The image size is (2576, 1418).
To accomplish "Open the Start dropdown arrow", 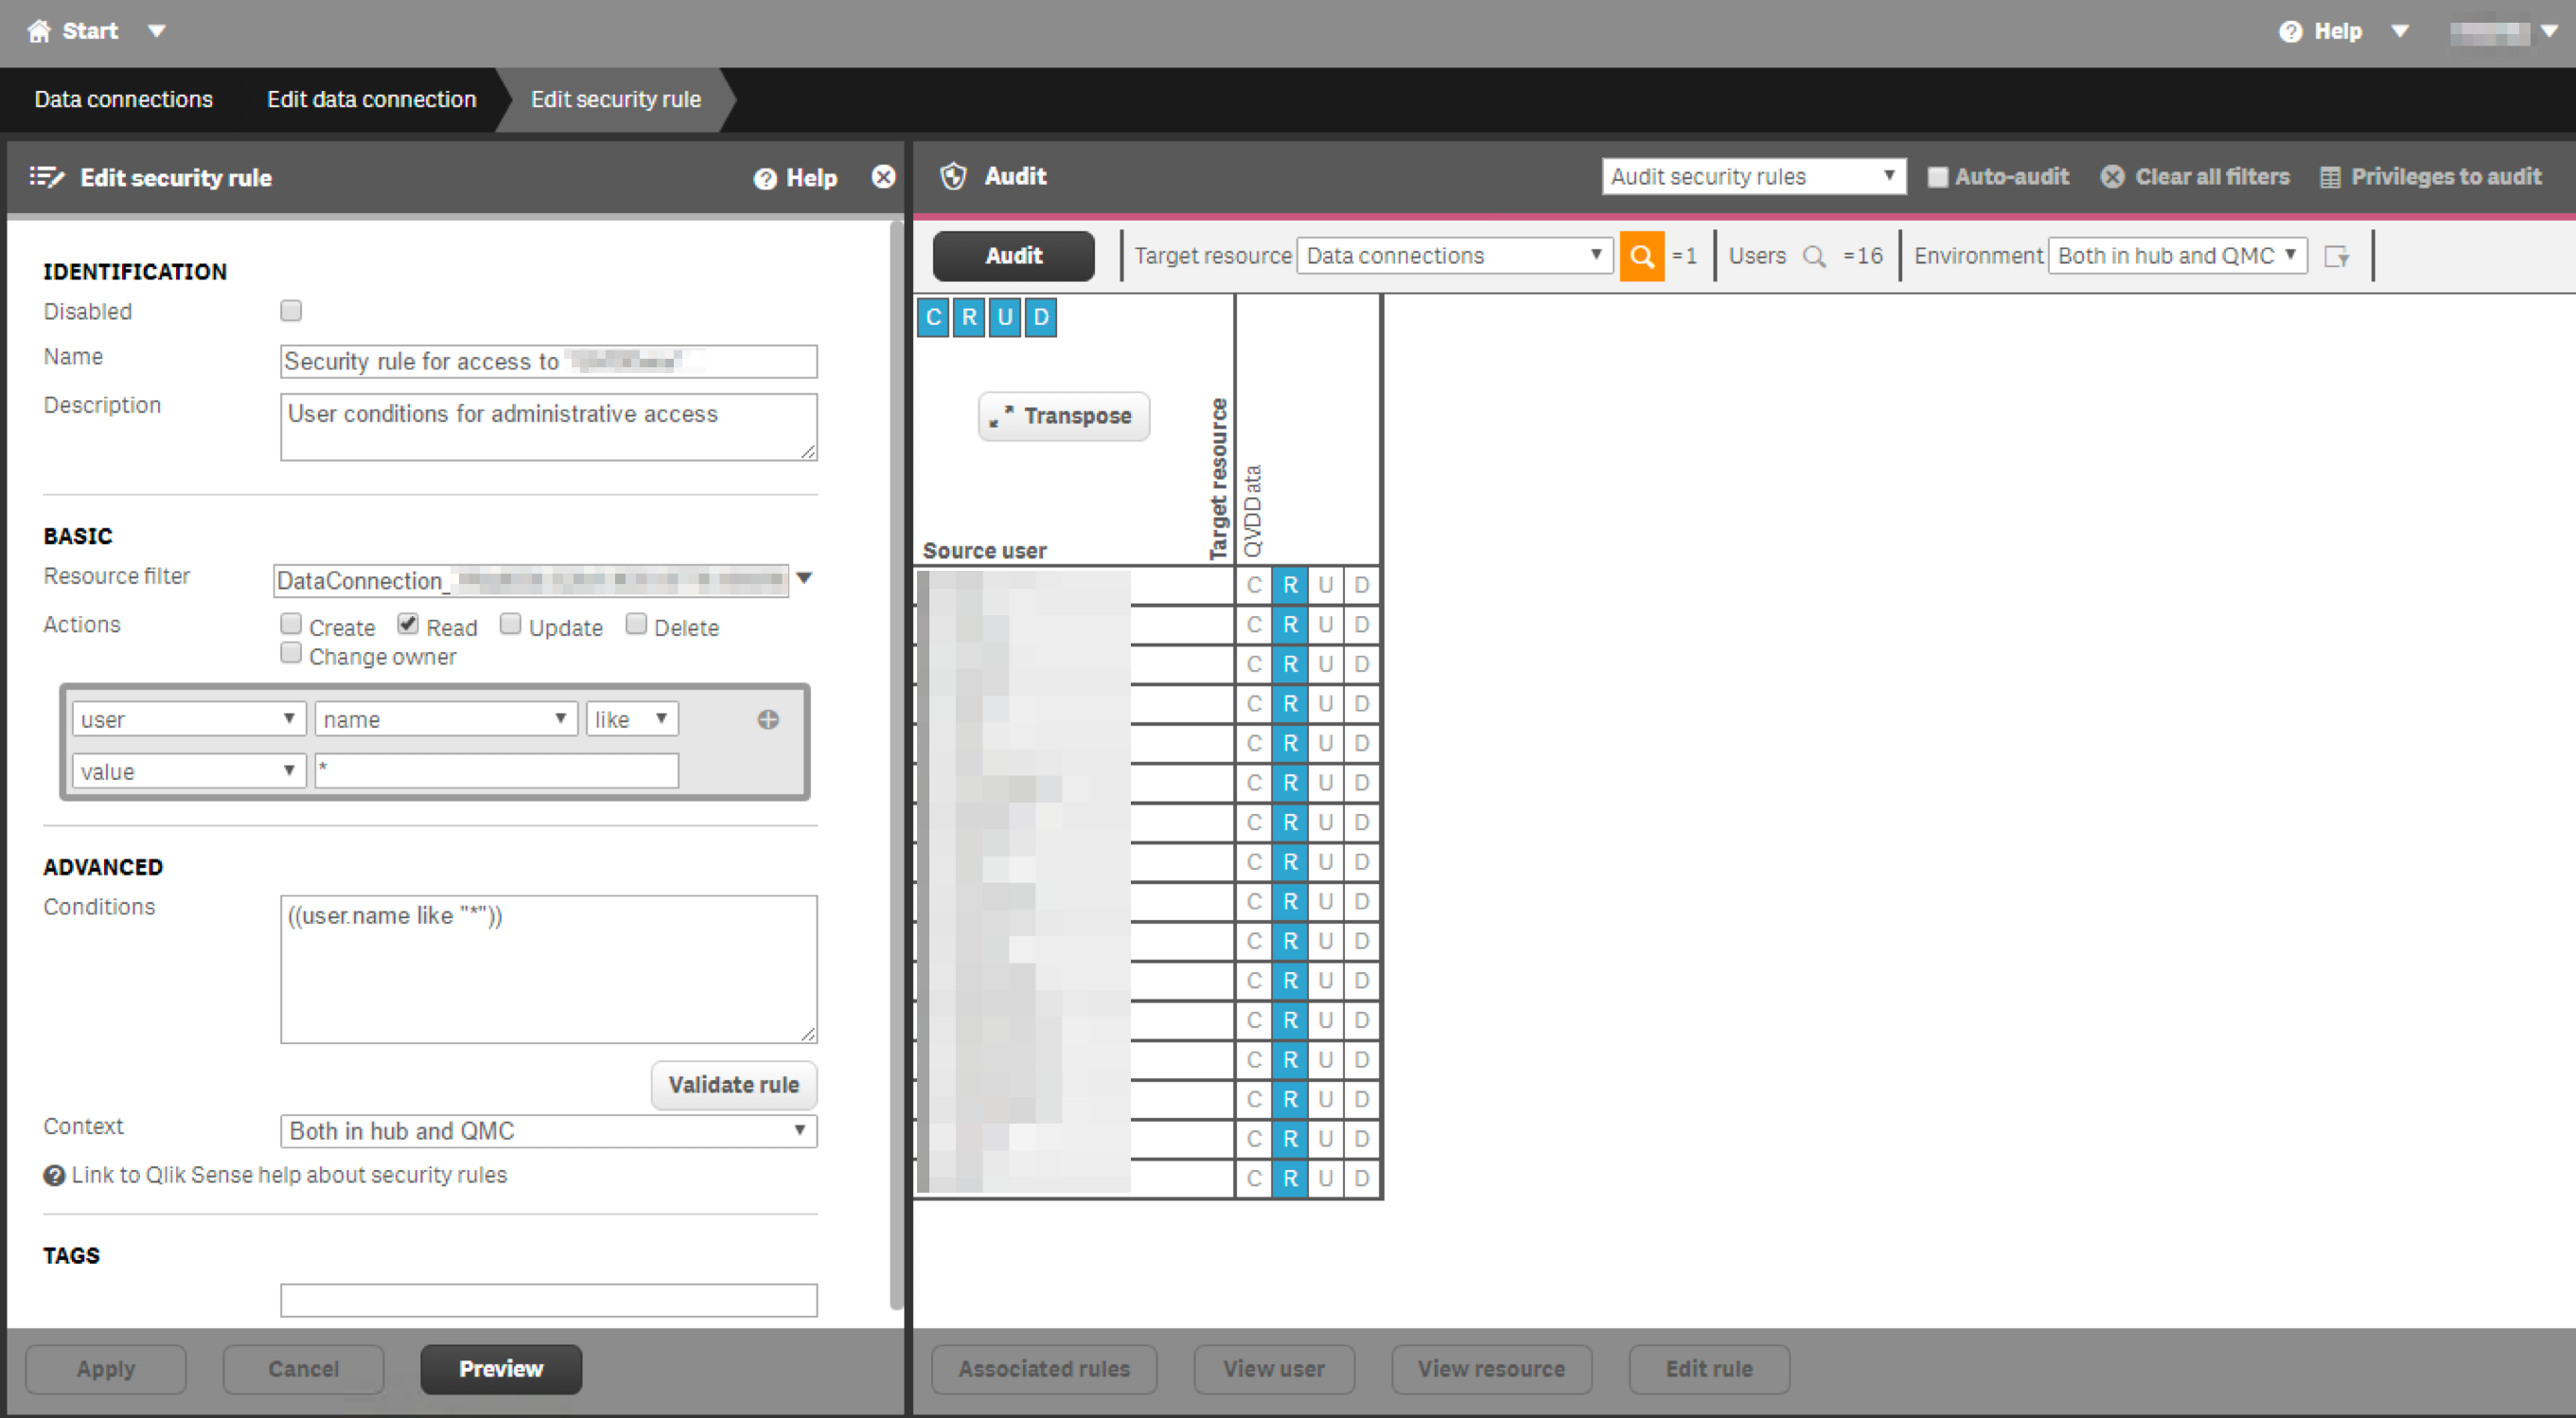I will pyautogui.click(x=156, y=31).
